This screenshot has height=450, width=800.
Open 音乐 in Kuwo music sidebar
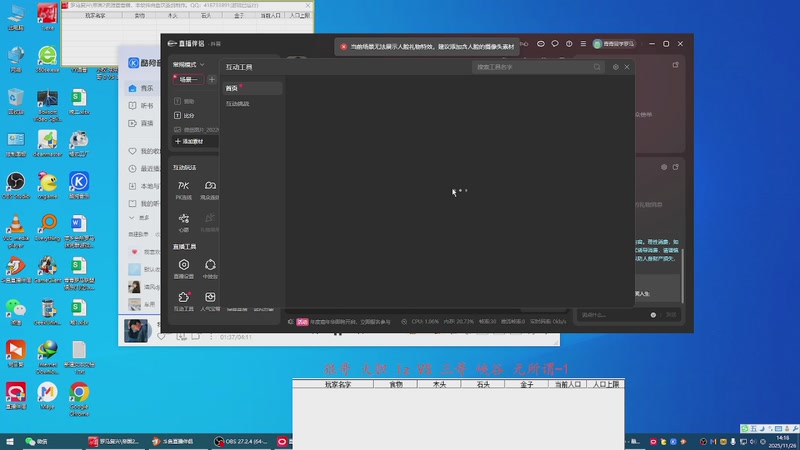click(x=142, y=88)
